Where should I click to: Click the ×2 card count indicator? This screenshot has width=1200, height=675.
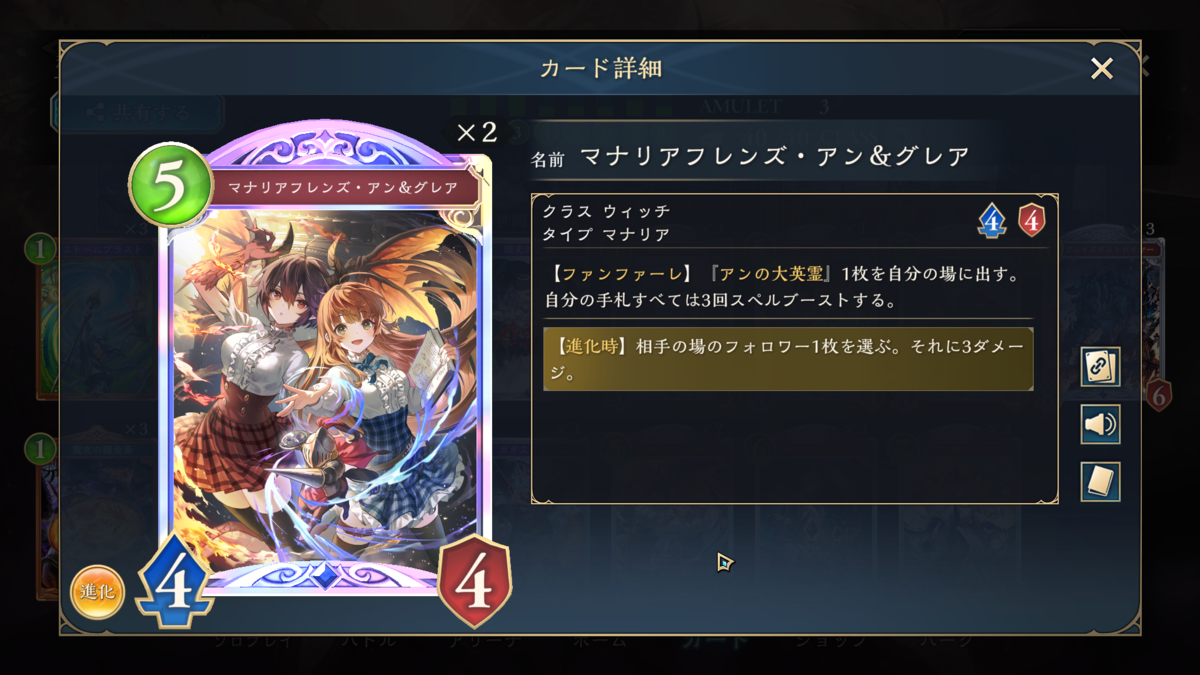tap(476, 133)
